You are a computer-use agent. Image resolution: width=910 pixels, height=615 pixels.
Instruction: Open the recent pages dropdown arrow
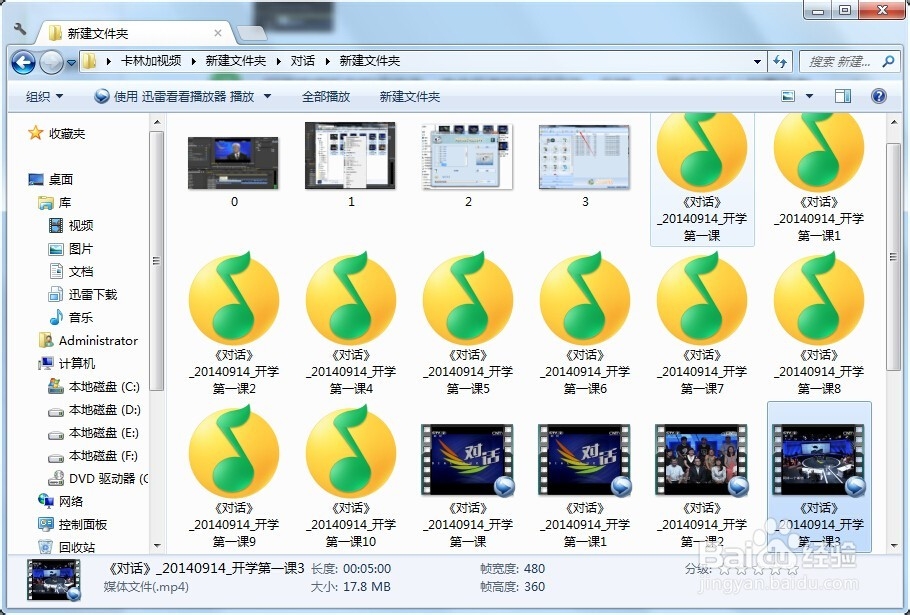tap(71, 62)
